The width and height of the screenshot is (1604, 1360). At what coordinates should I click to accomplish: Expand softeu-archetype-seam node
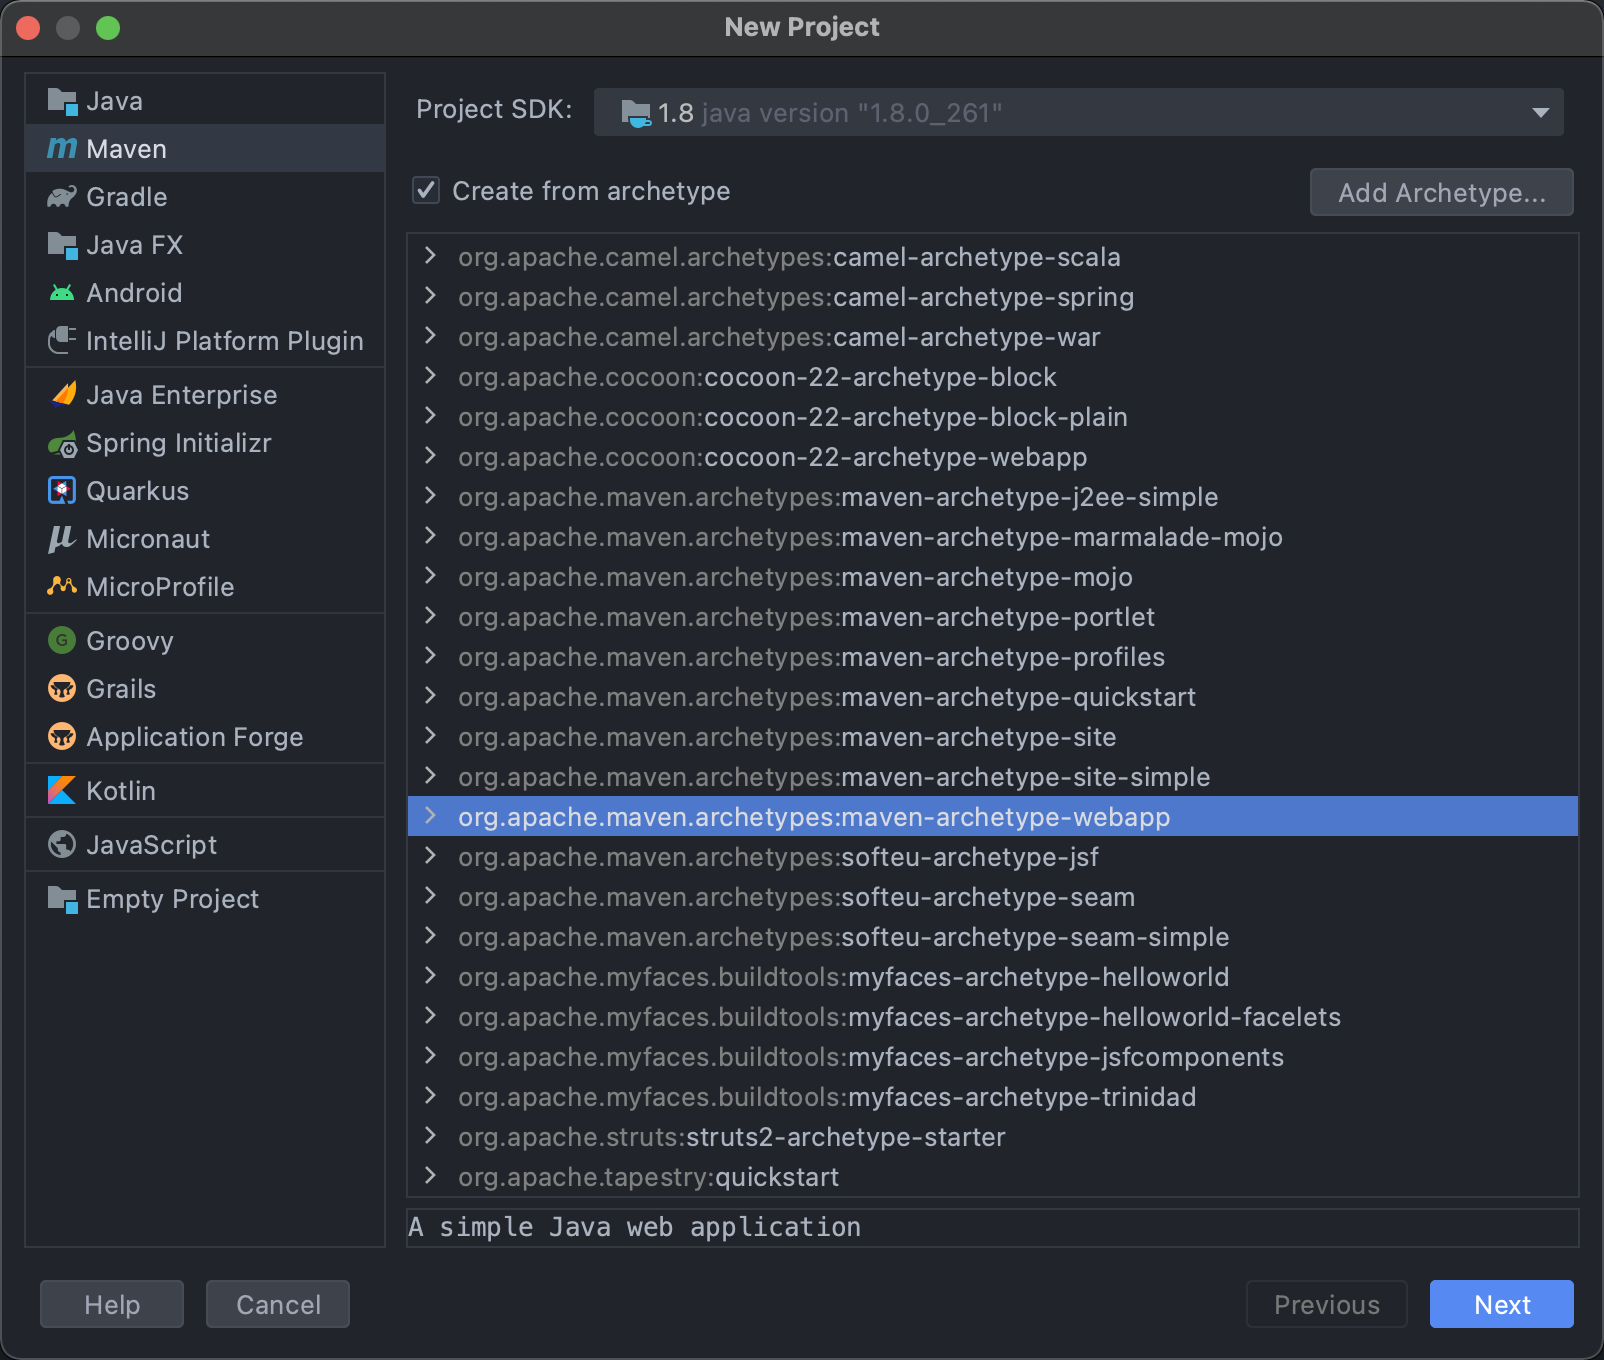coord(430,896)
